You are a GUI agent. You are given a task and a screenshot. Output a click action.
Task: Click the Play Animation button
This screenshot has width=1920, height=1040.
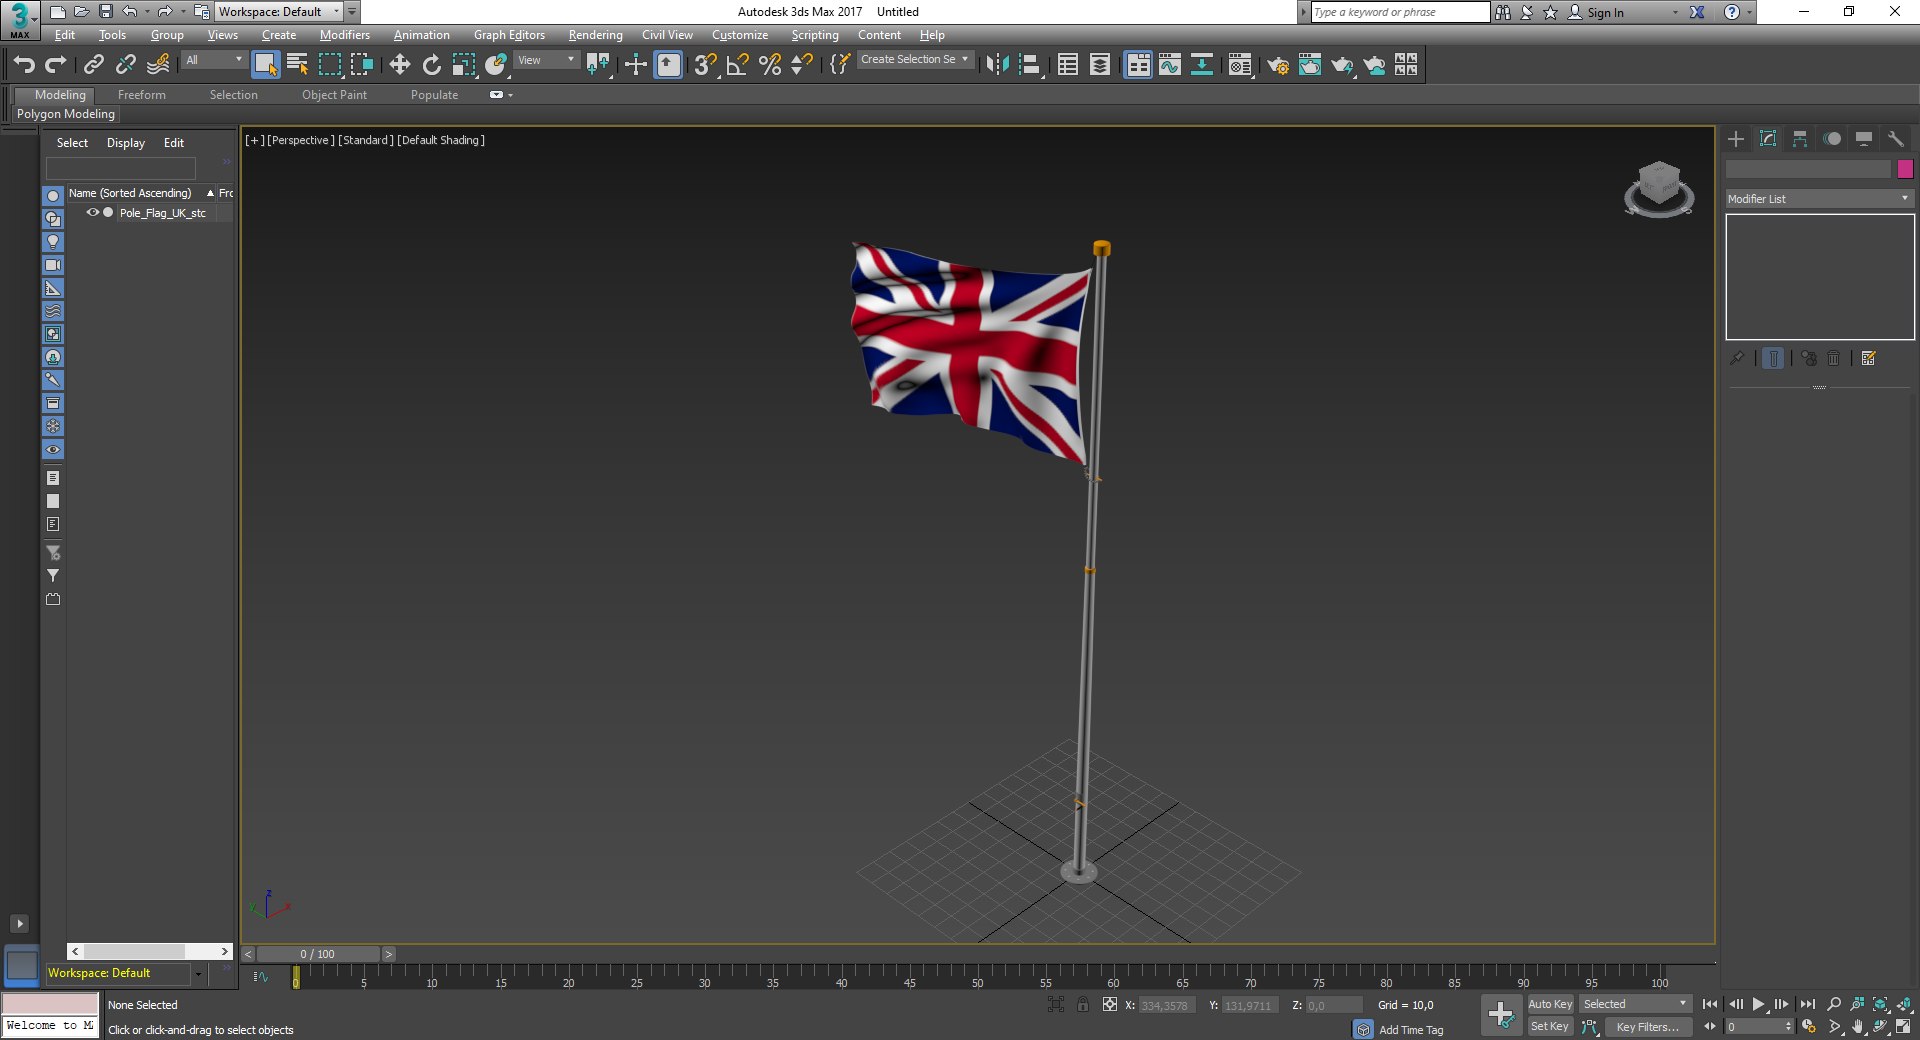(1759, 1004)
